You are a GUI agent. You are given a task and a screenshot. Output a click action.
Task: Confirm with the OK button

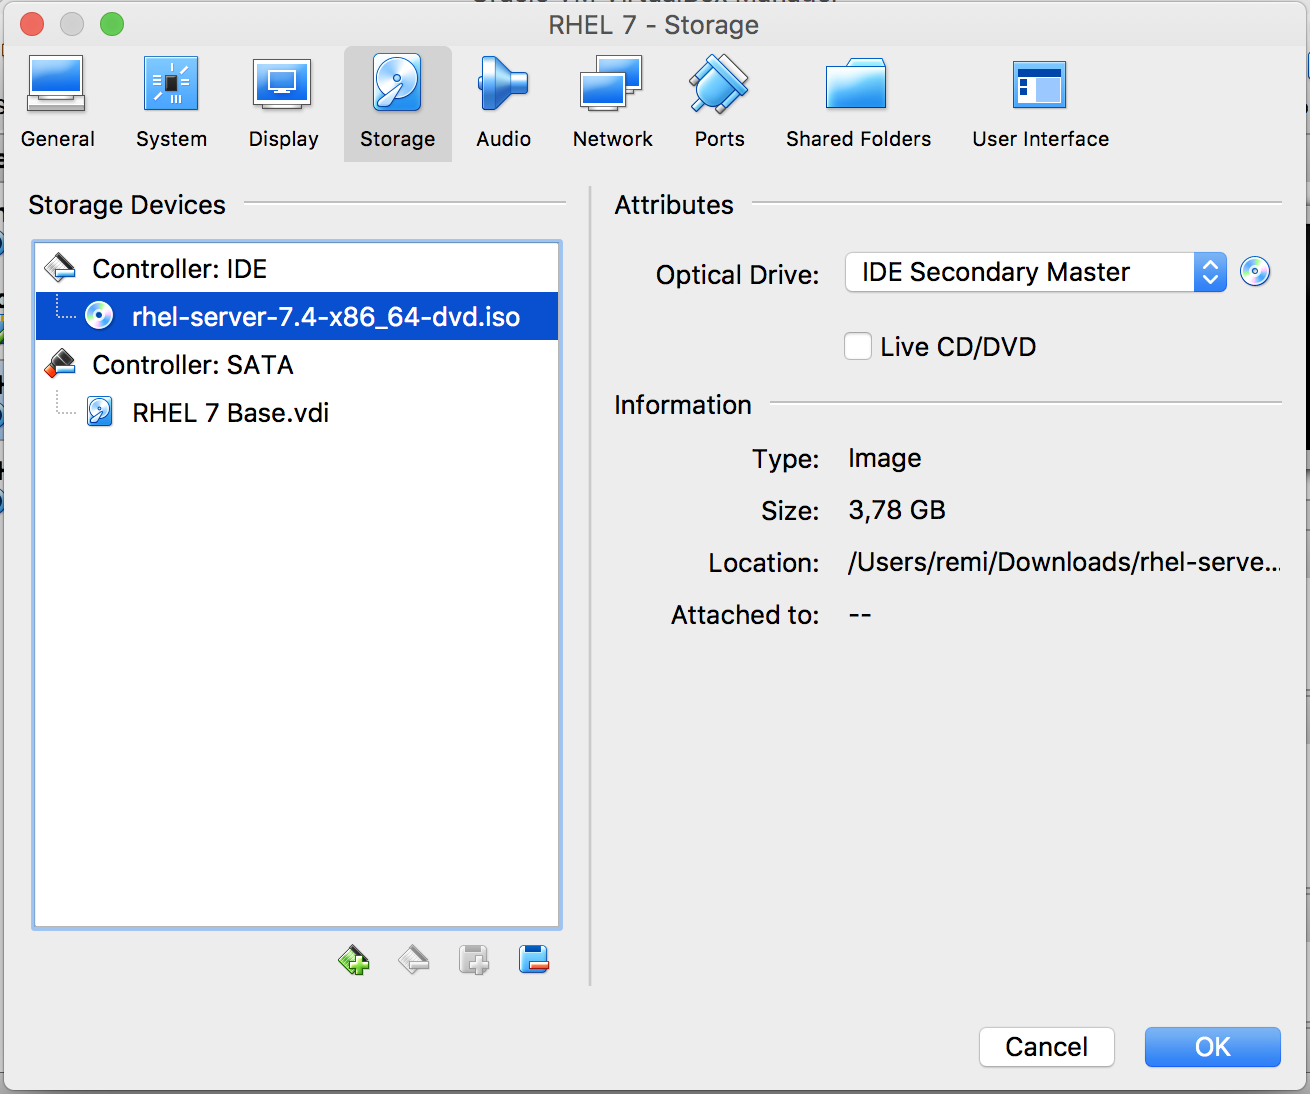point(1213,1047)
